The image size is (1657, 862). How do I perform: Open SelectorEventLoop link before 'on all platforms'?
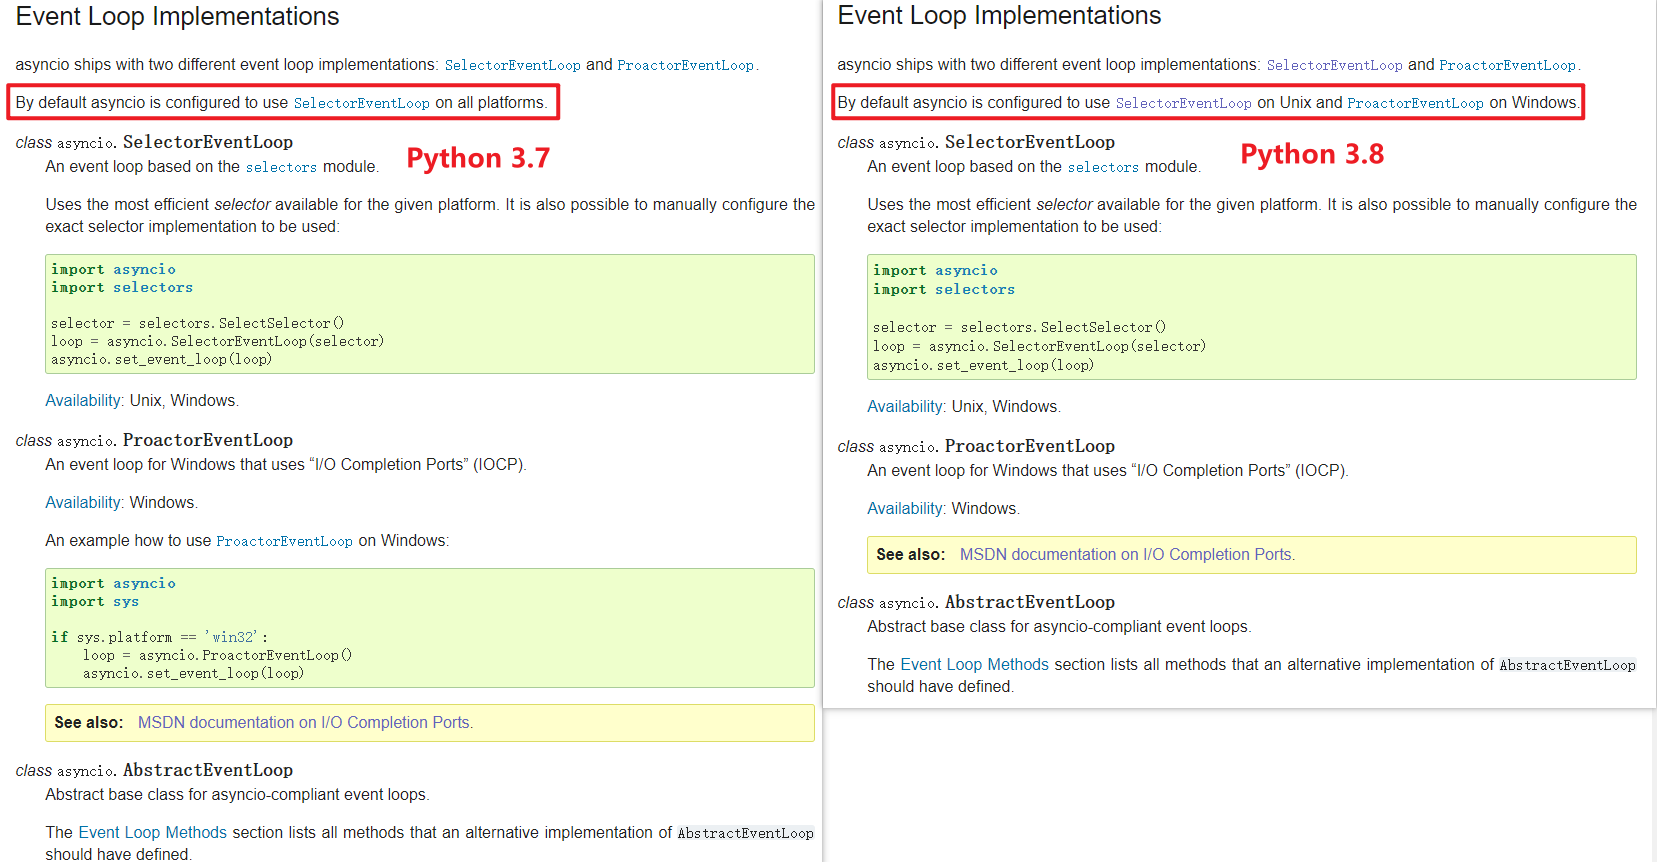tap(361, 103)
